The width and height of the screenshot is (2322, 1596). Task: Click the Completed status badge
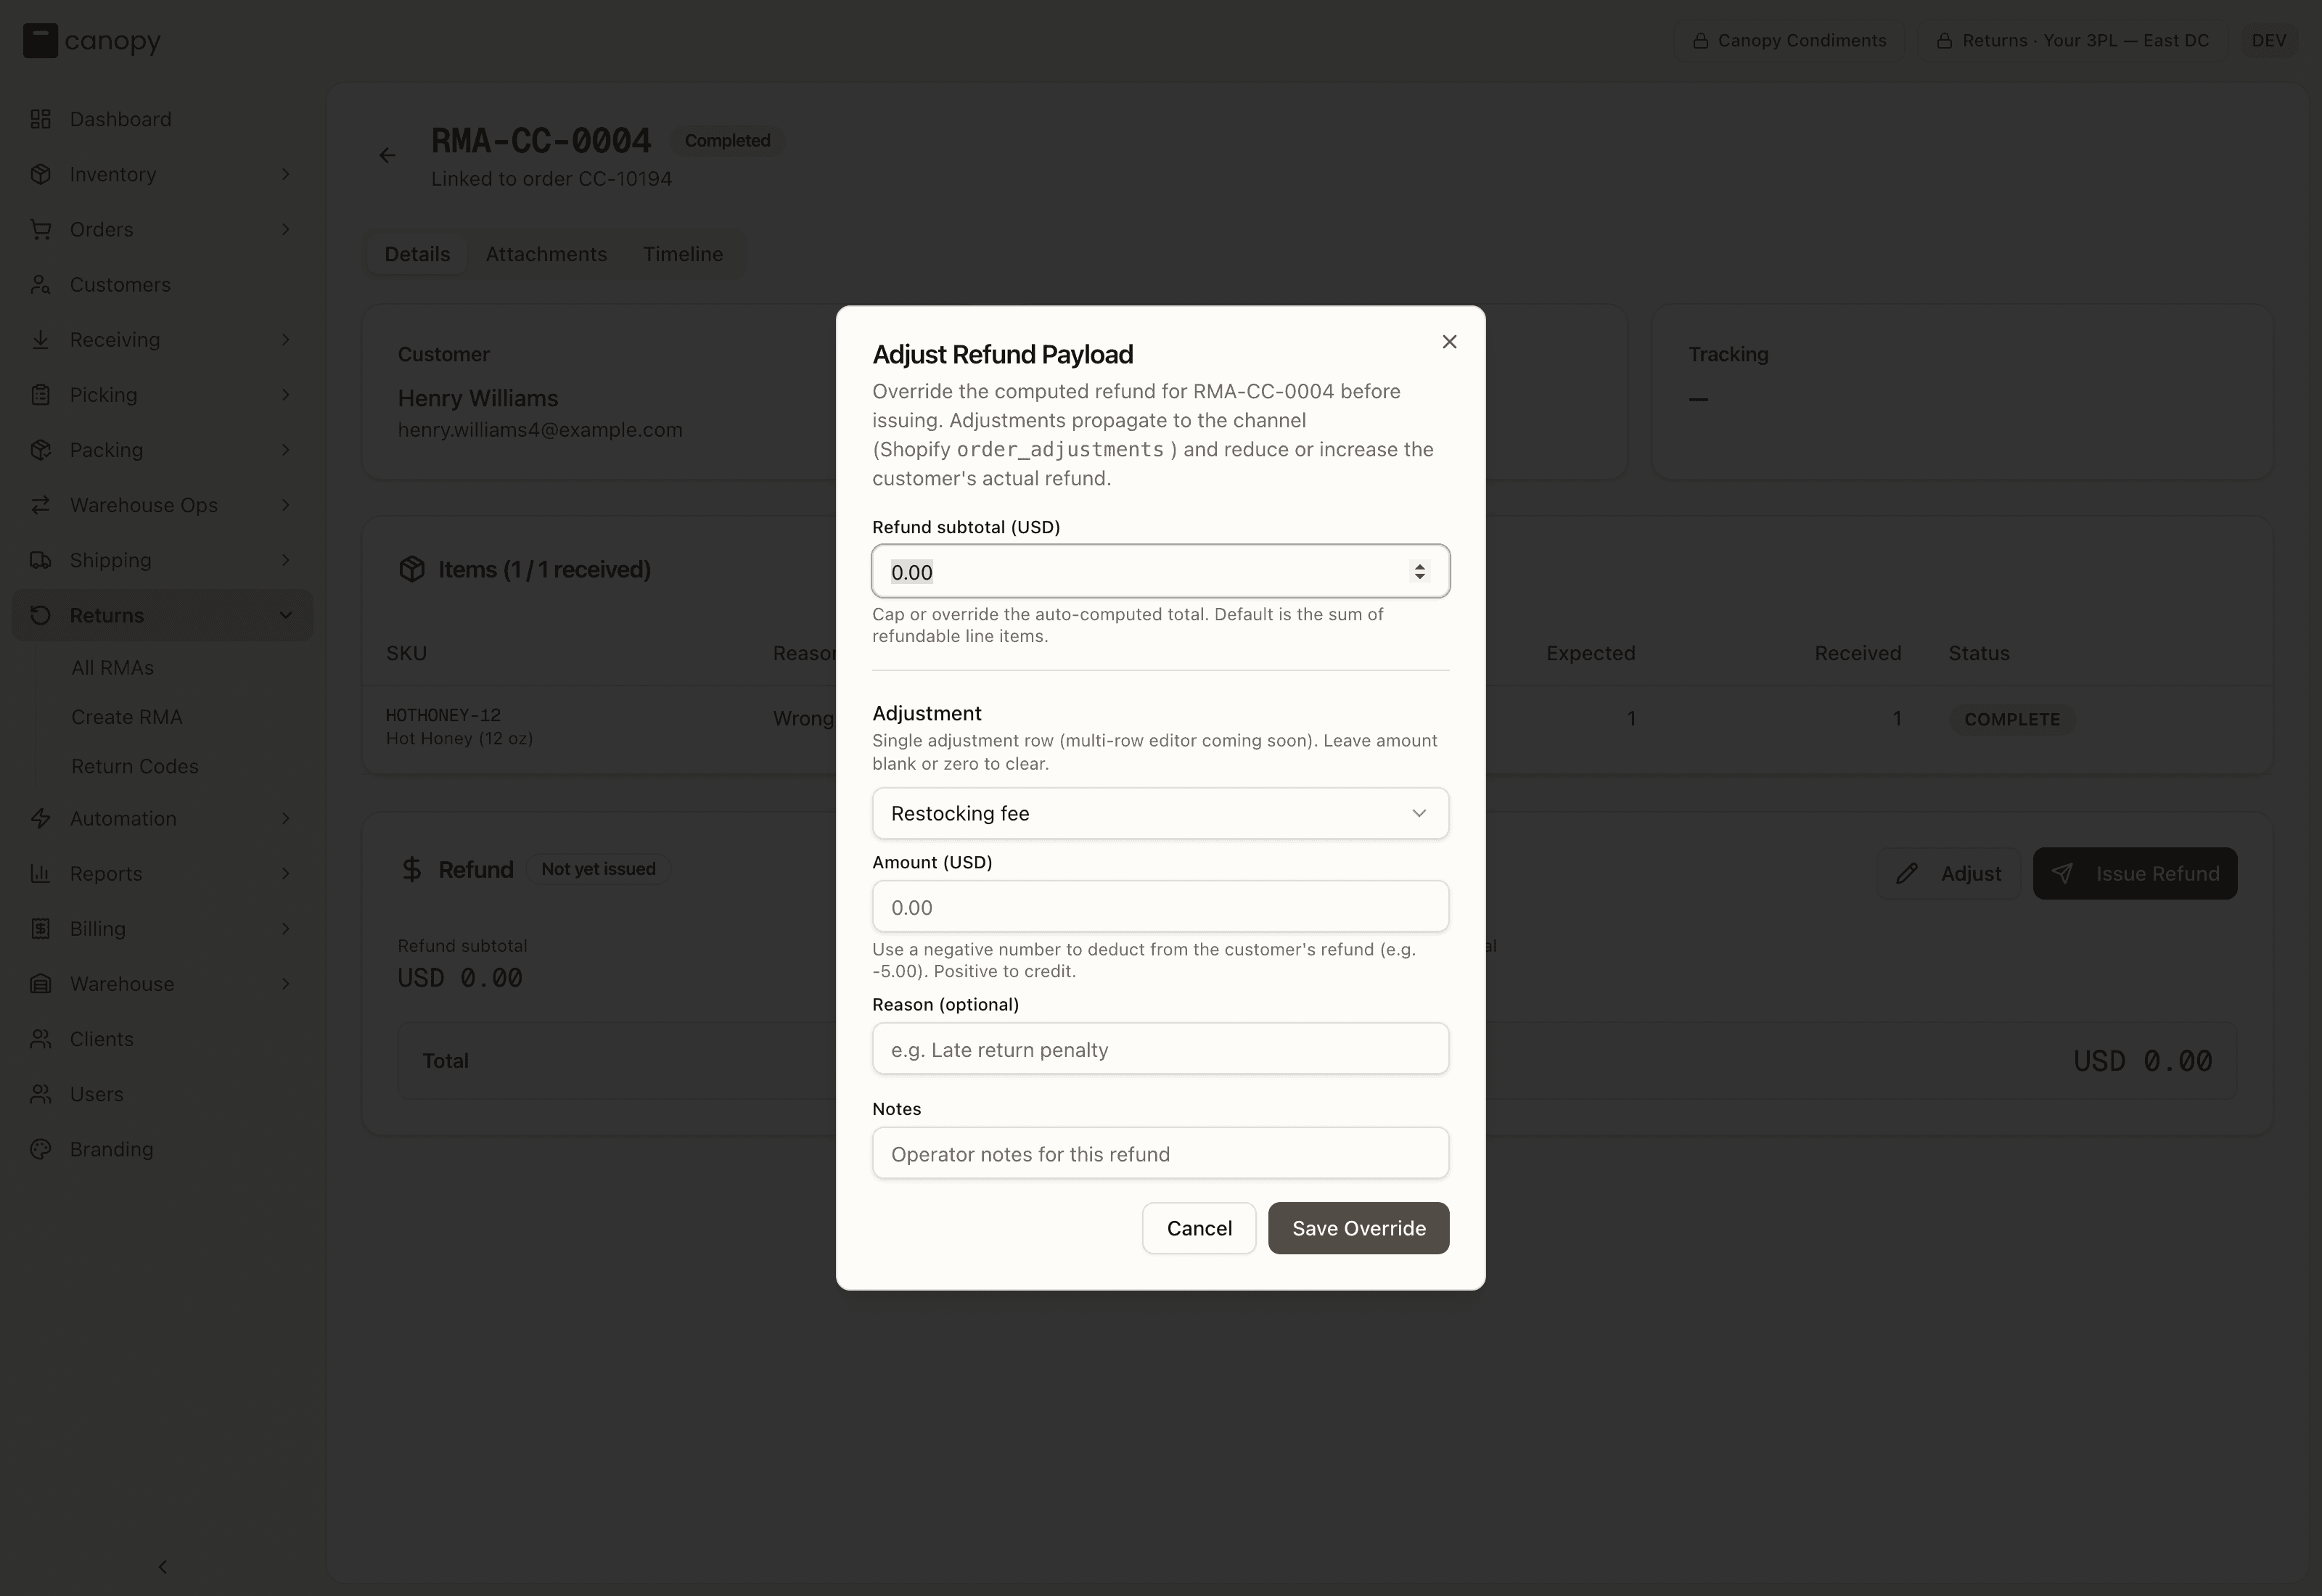(727, 141)
